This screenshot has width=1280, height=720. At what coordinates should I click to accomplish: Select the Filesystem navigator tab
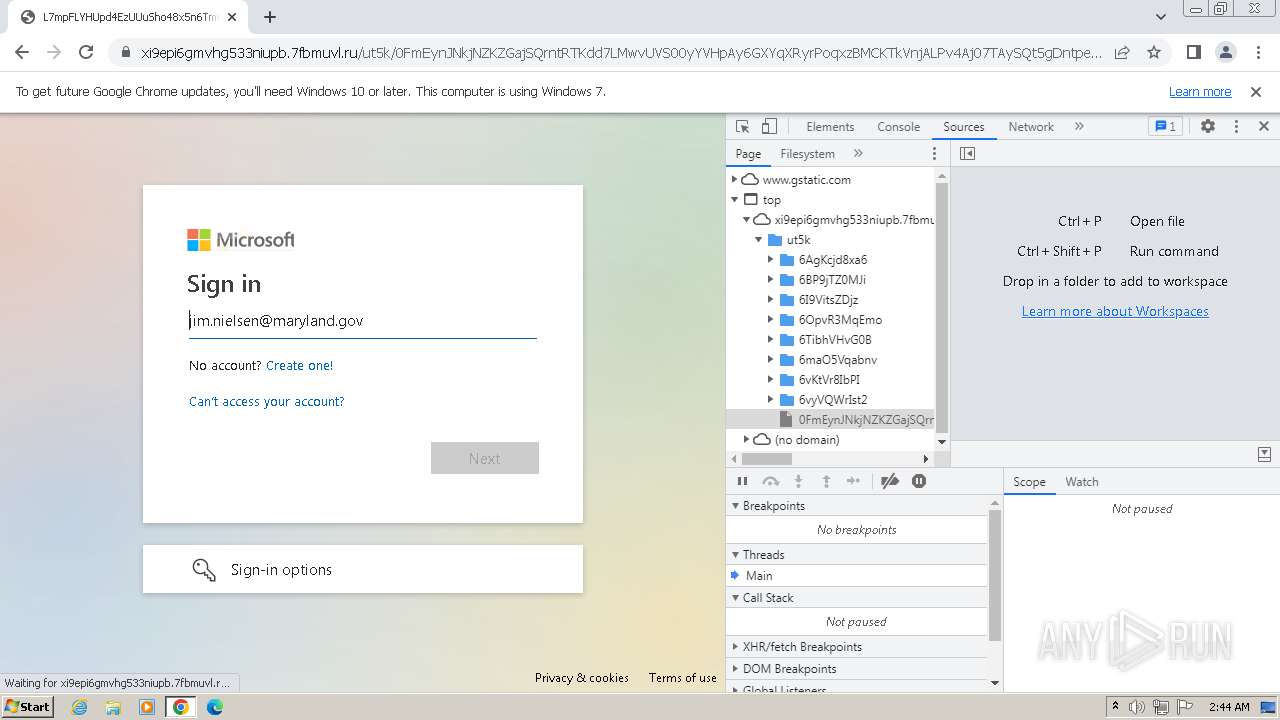807,154
